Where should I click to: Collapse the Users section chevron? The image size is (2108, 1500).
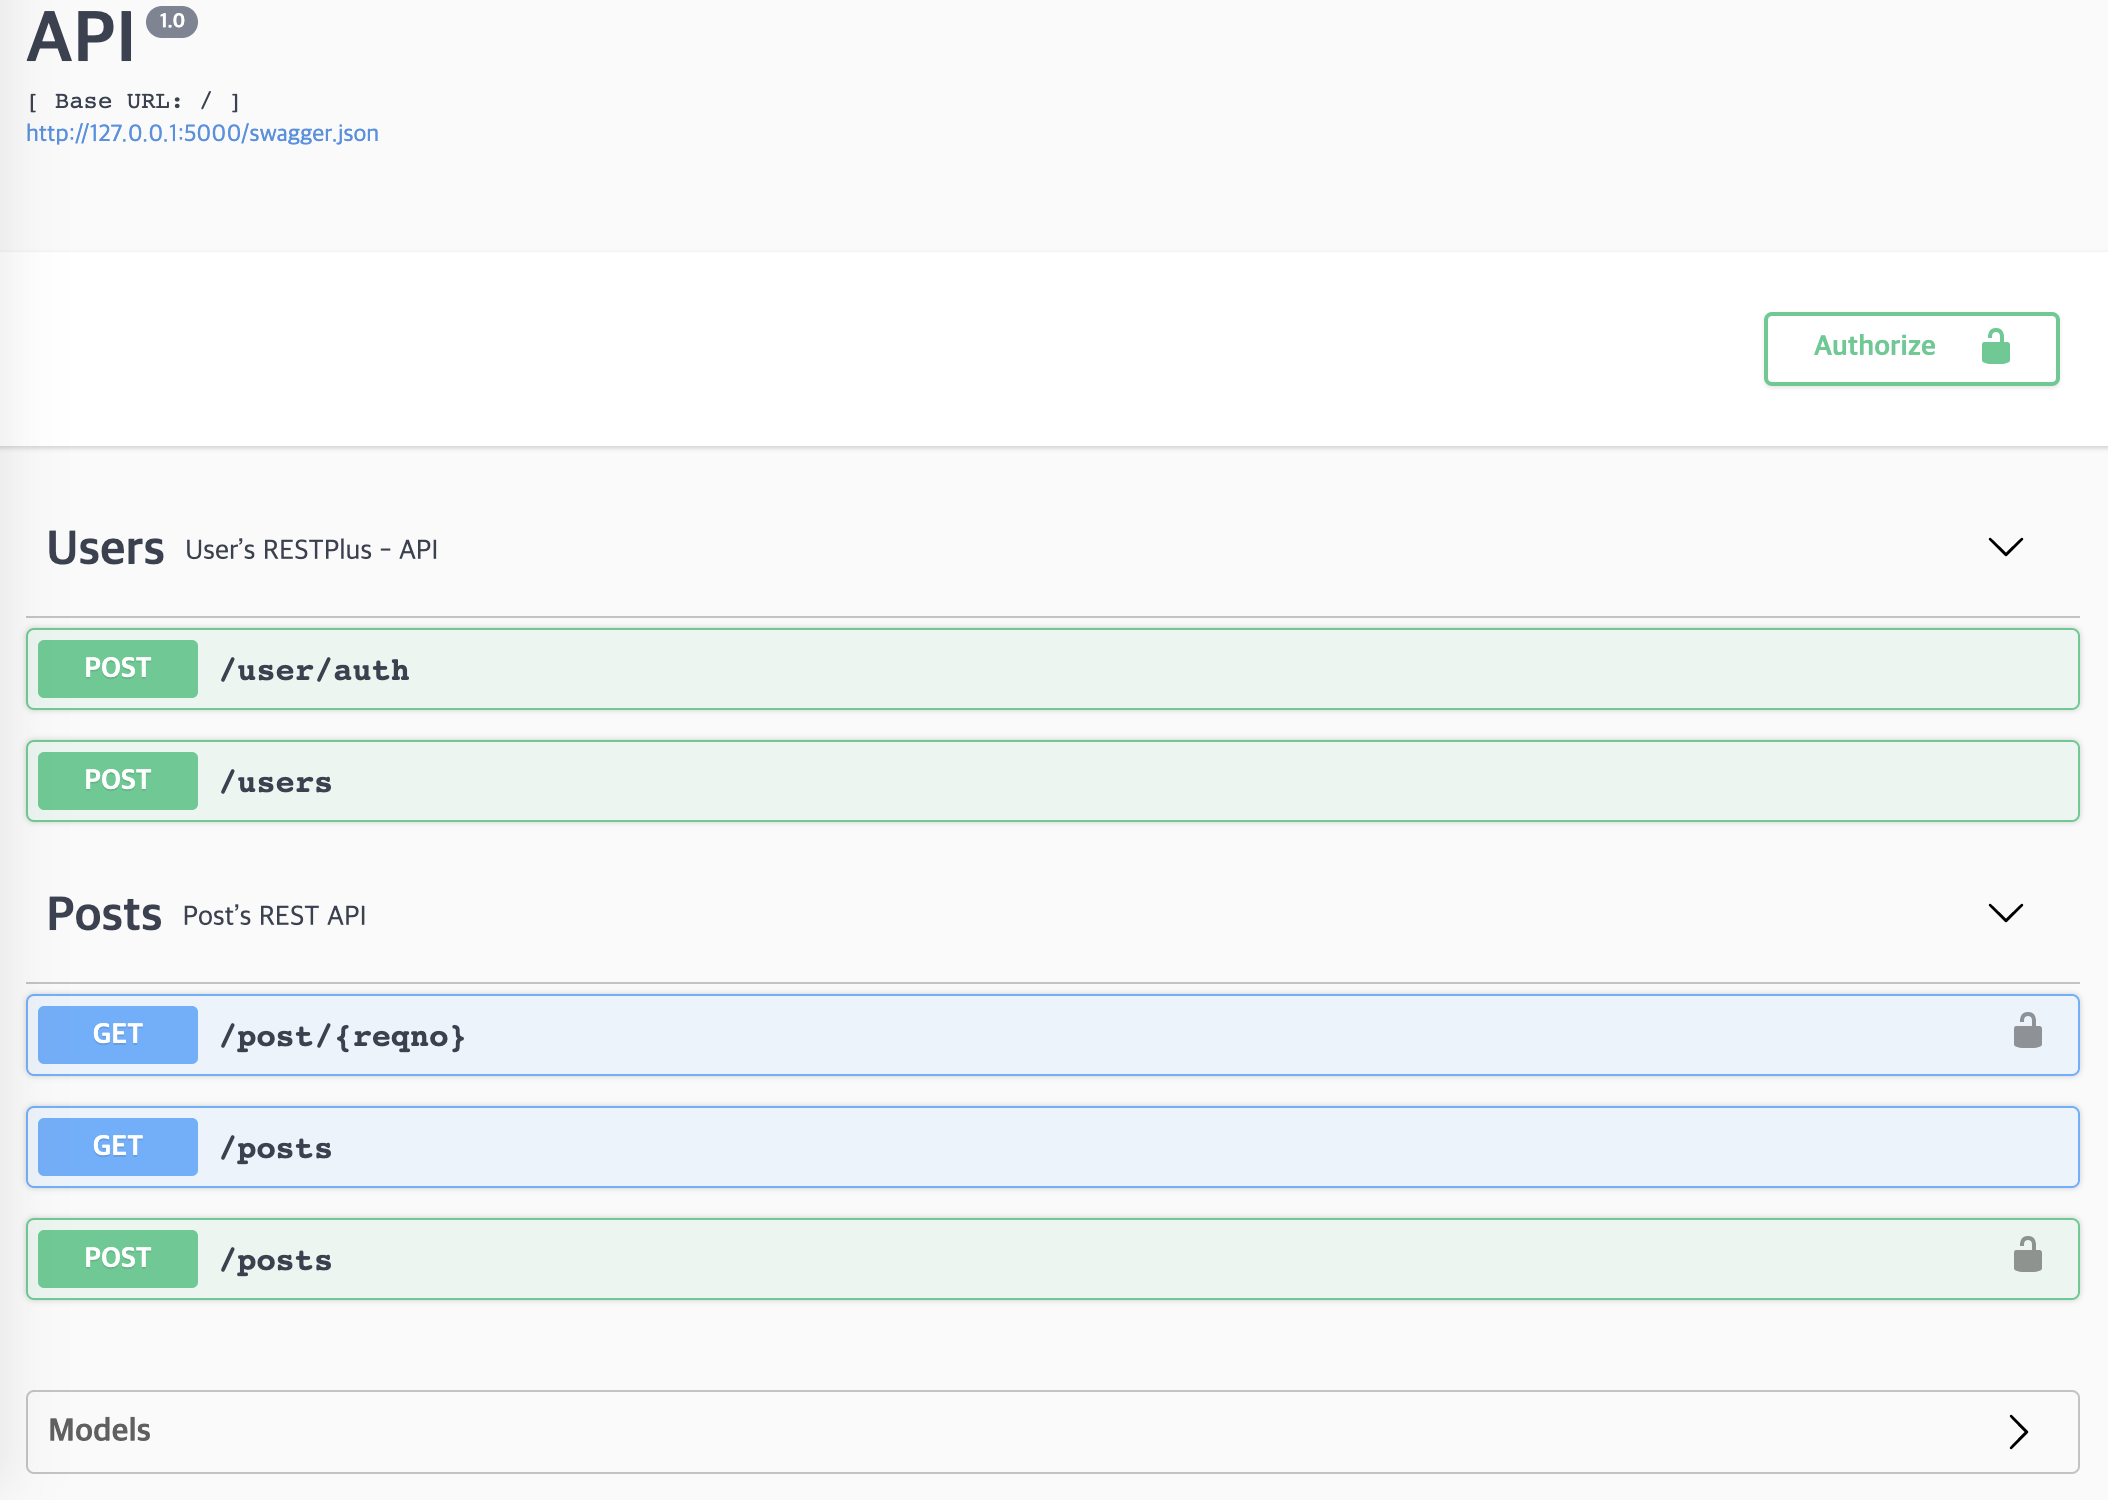tap(2005, 547)
